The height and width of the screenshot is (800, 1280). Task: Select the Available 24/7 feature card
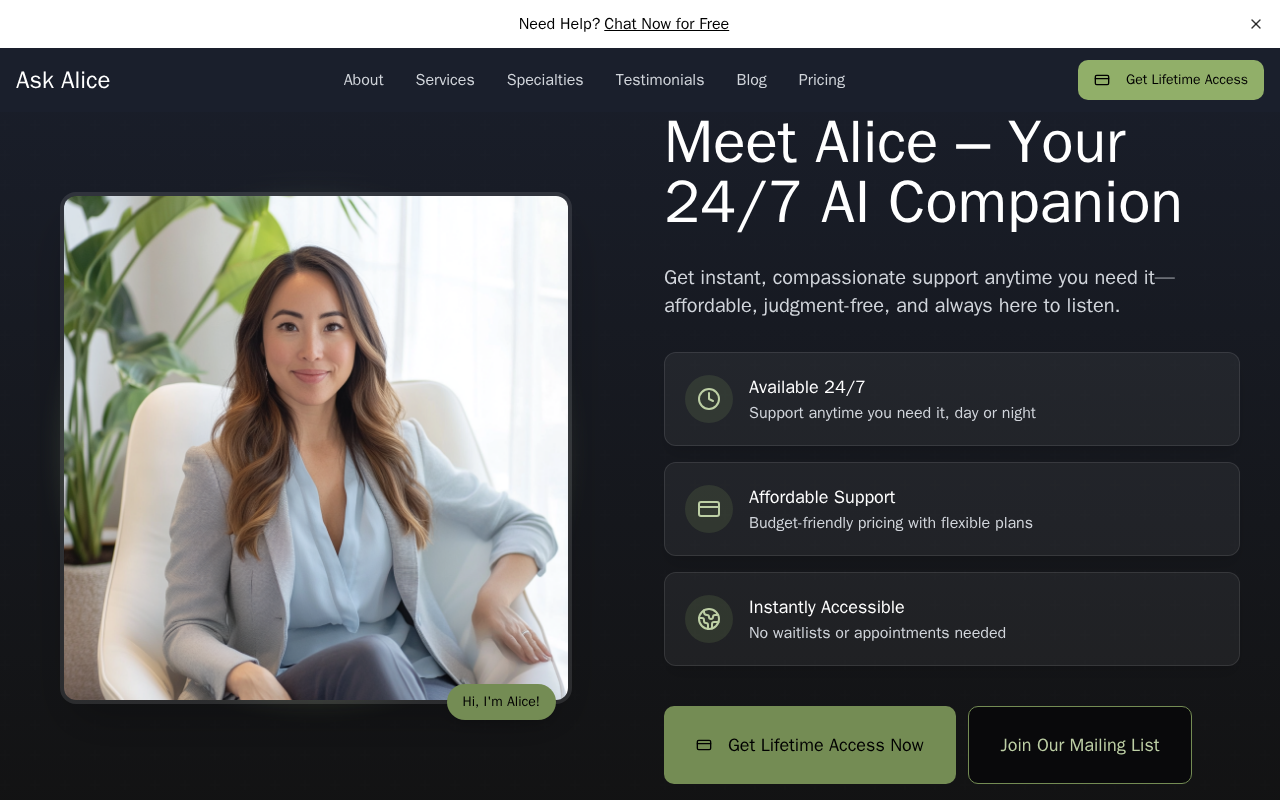click(x=952, y=399)
